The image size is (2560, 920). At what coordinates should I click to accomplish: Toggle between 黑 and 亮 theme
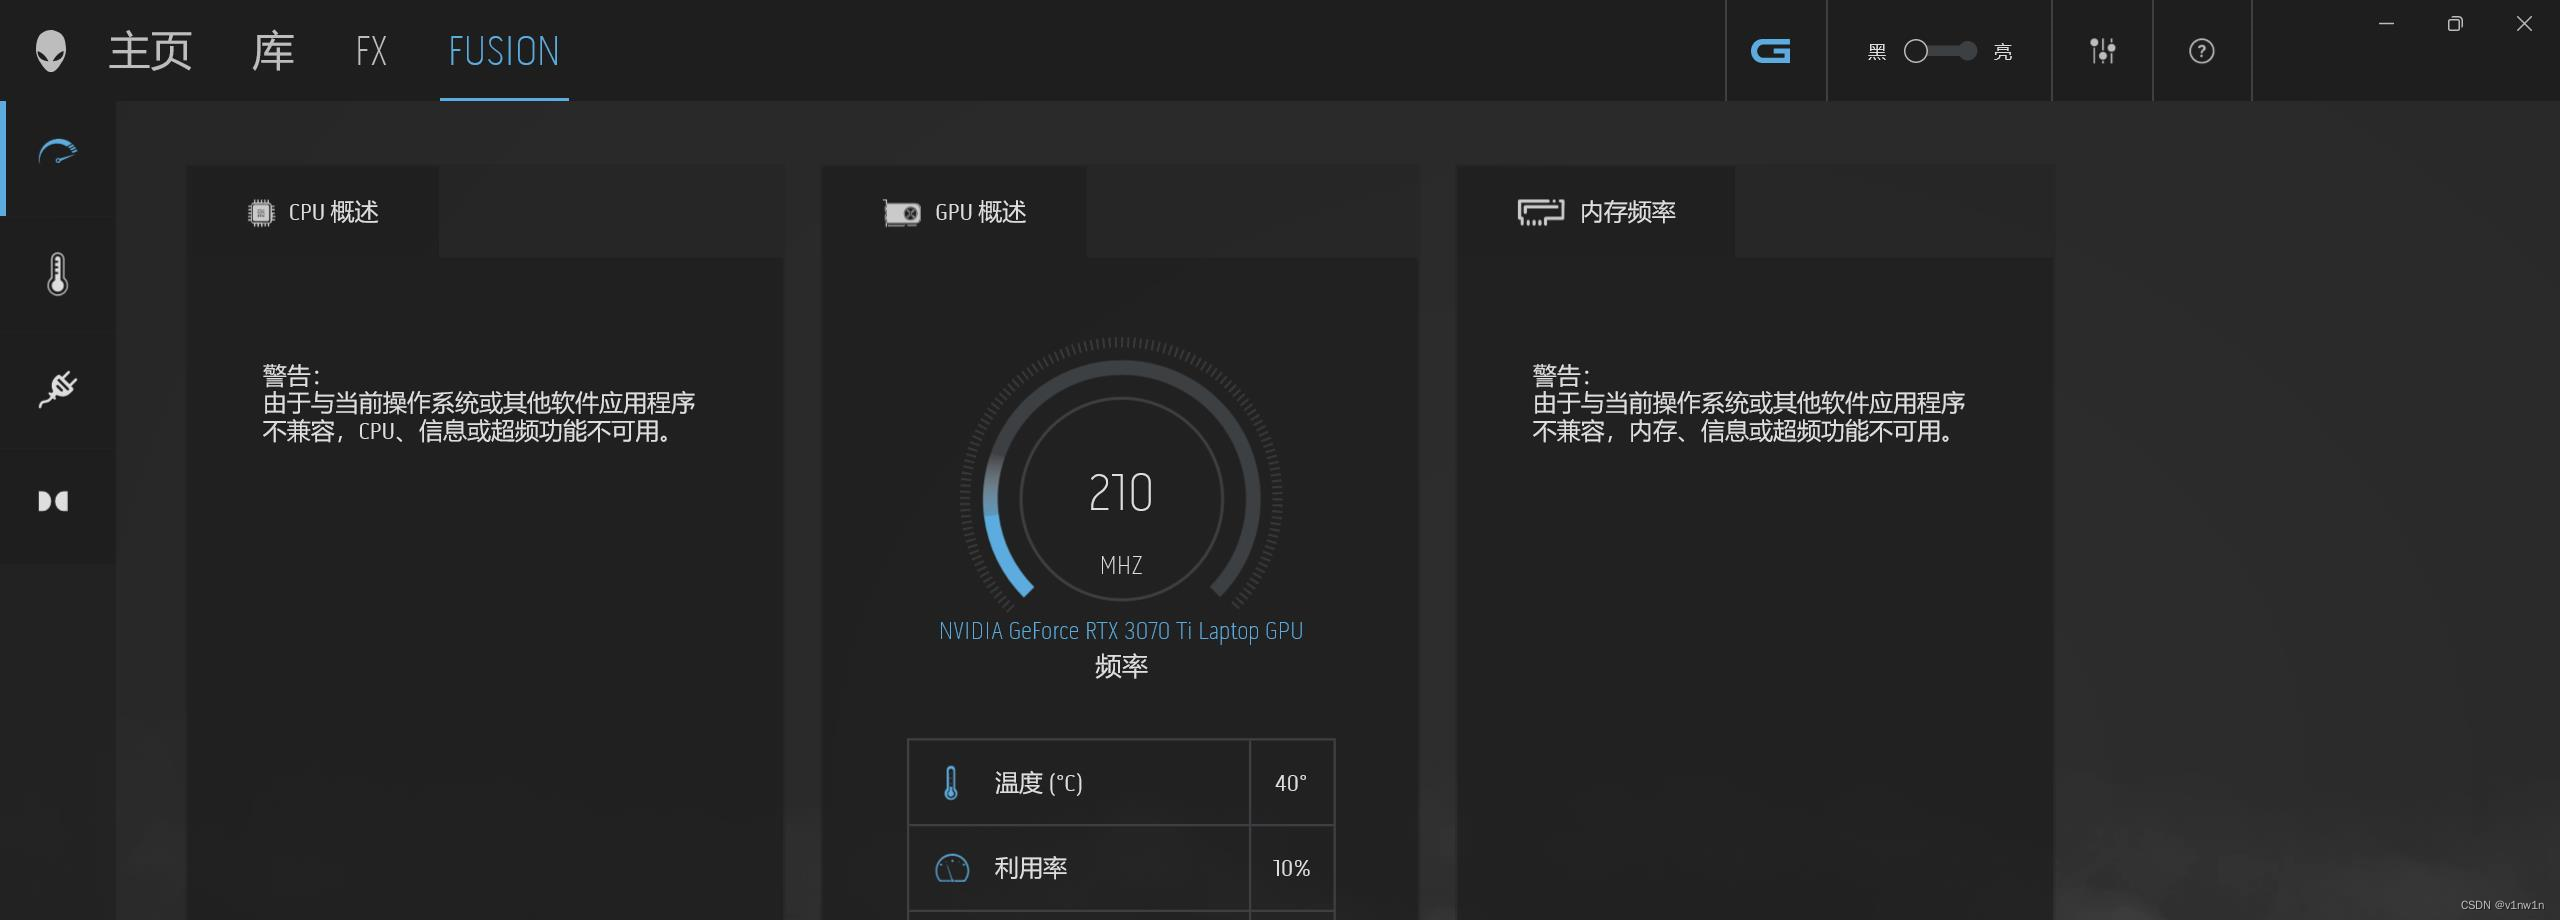[1940, 51]
